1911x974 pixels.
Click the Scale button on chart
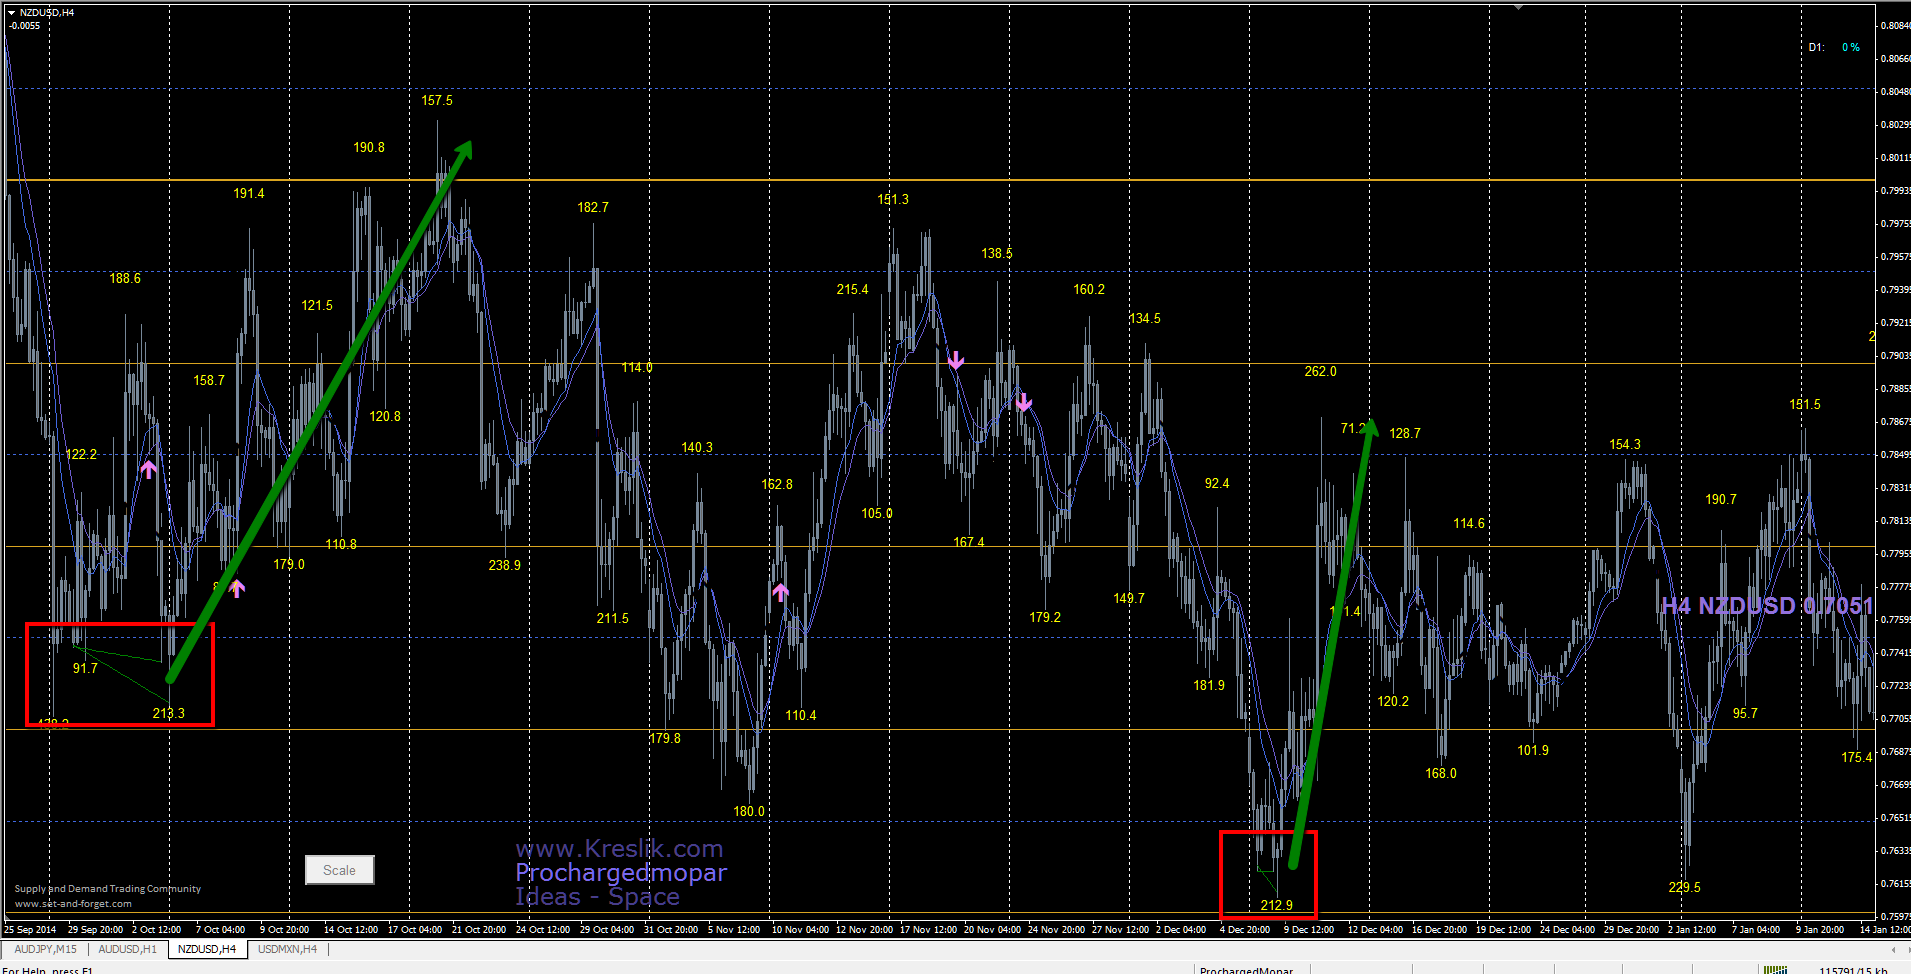[x=339, y=870]
